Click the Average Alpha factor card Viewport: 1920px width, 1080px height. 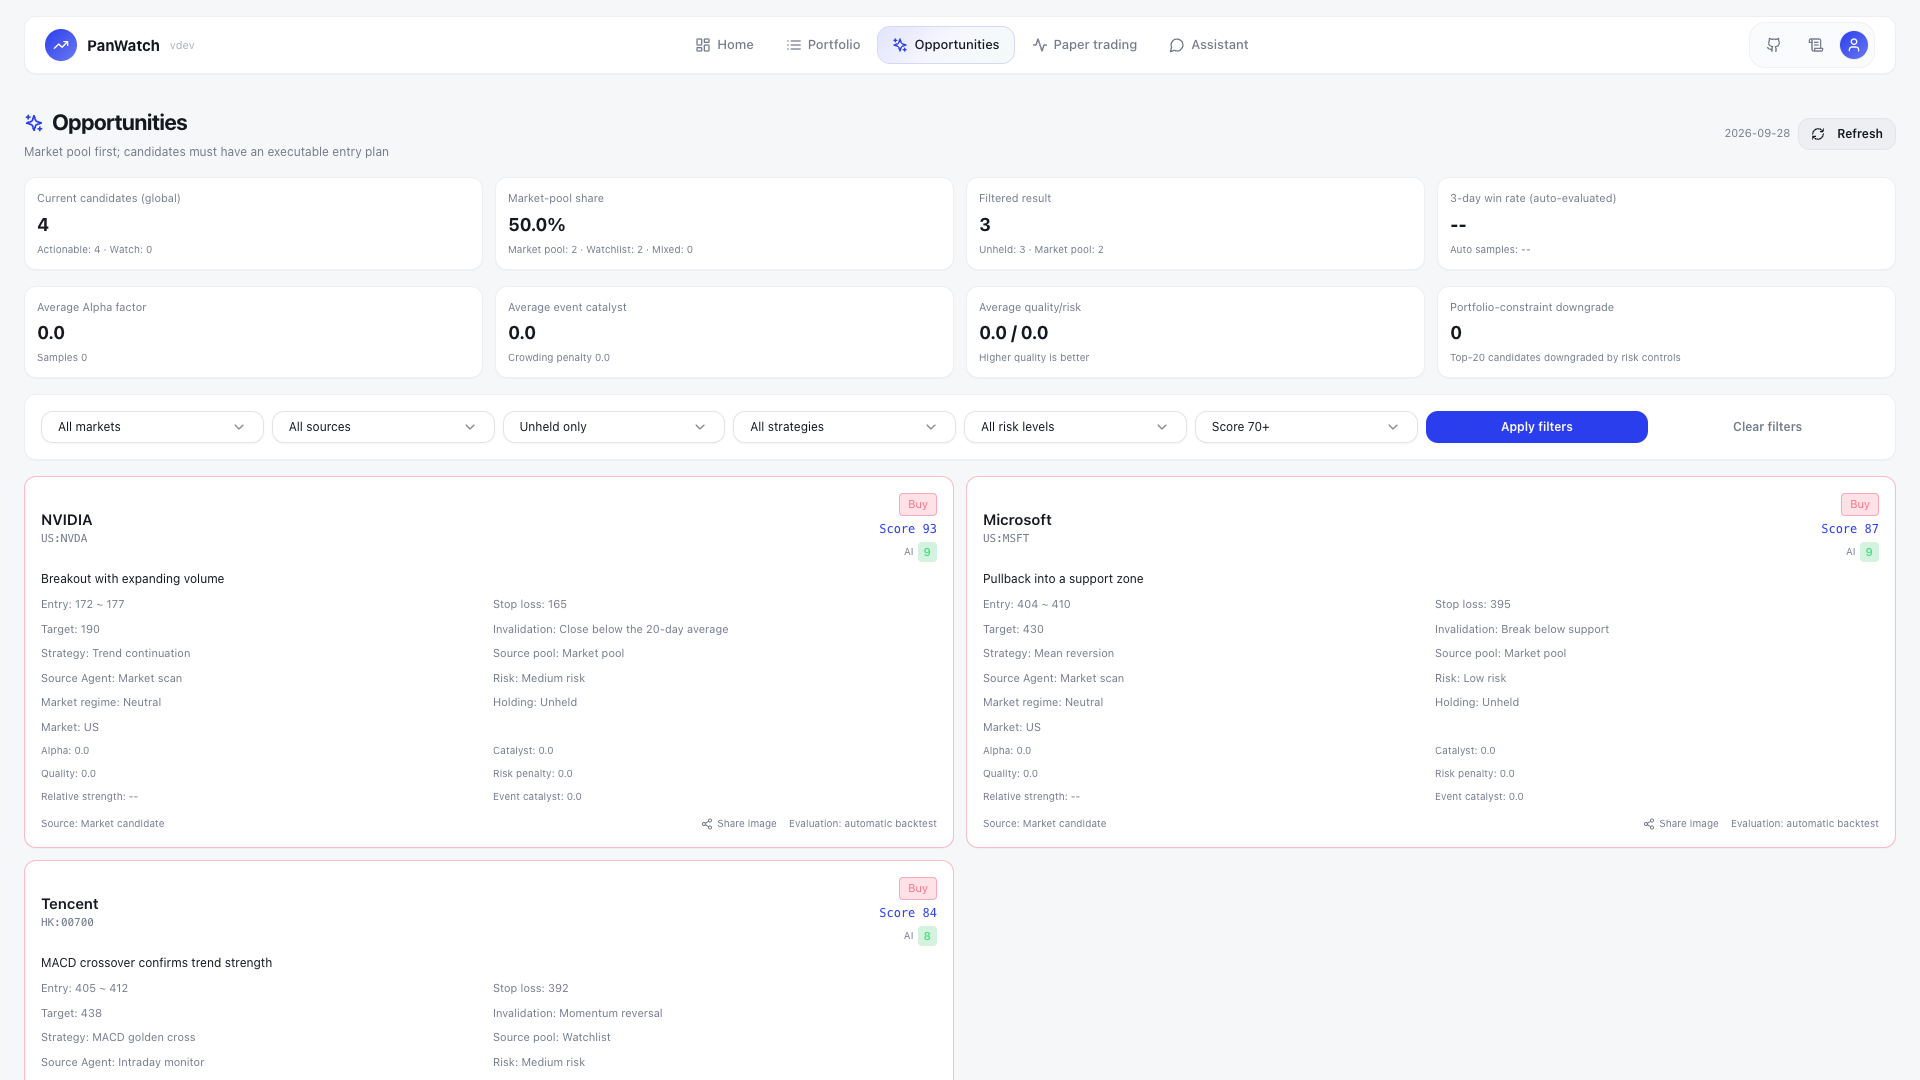click(x=253, y=332)
